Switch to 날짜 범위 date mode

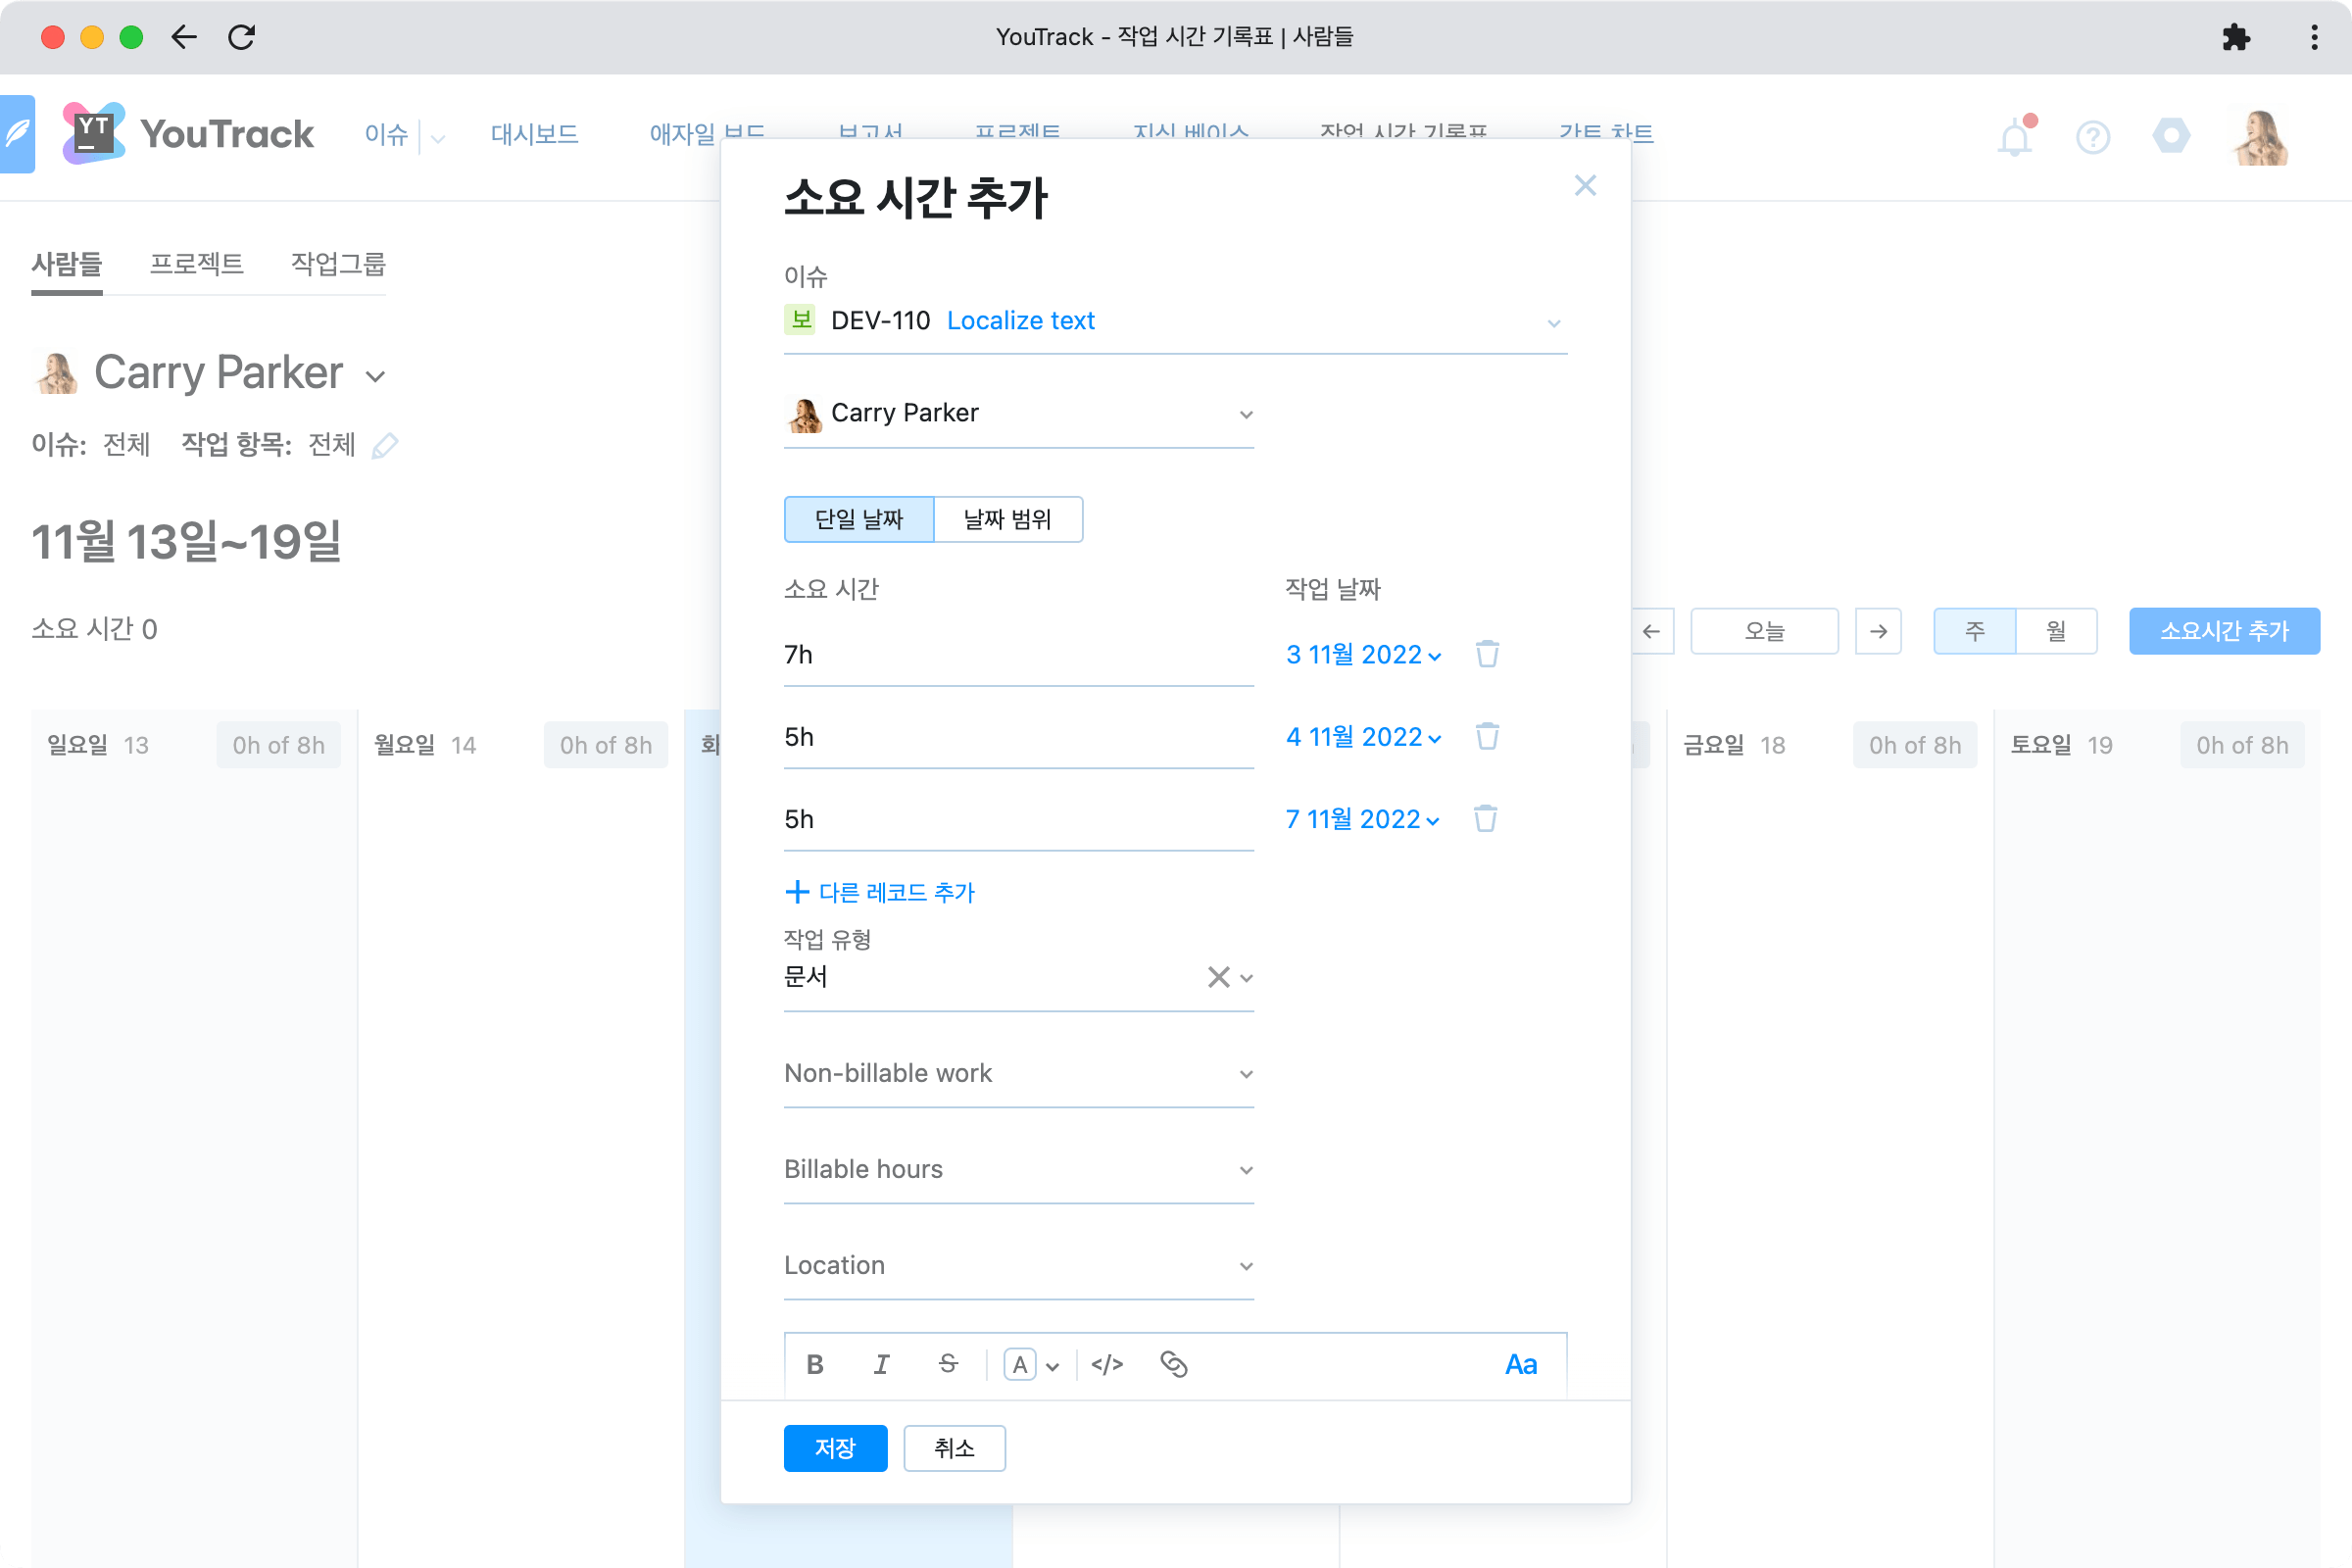[1008, 519]
